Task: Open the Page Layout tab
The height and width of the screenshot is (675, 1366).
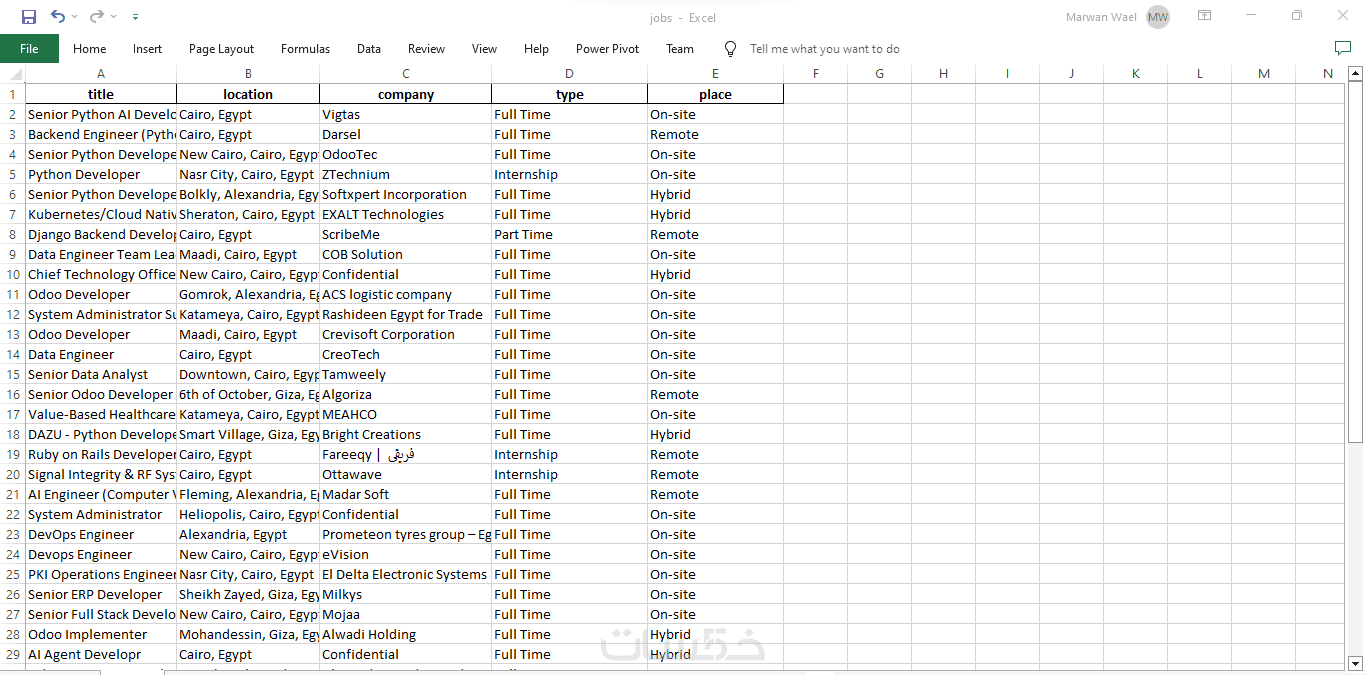Action: click(221, 48)
